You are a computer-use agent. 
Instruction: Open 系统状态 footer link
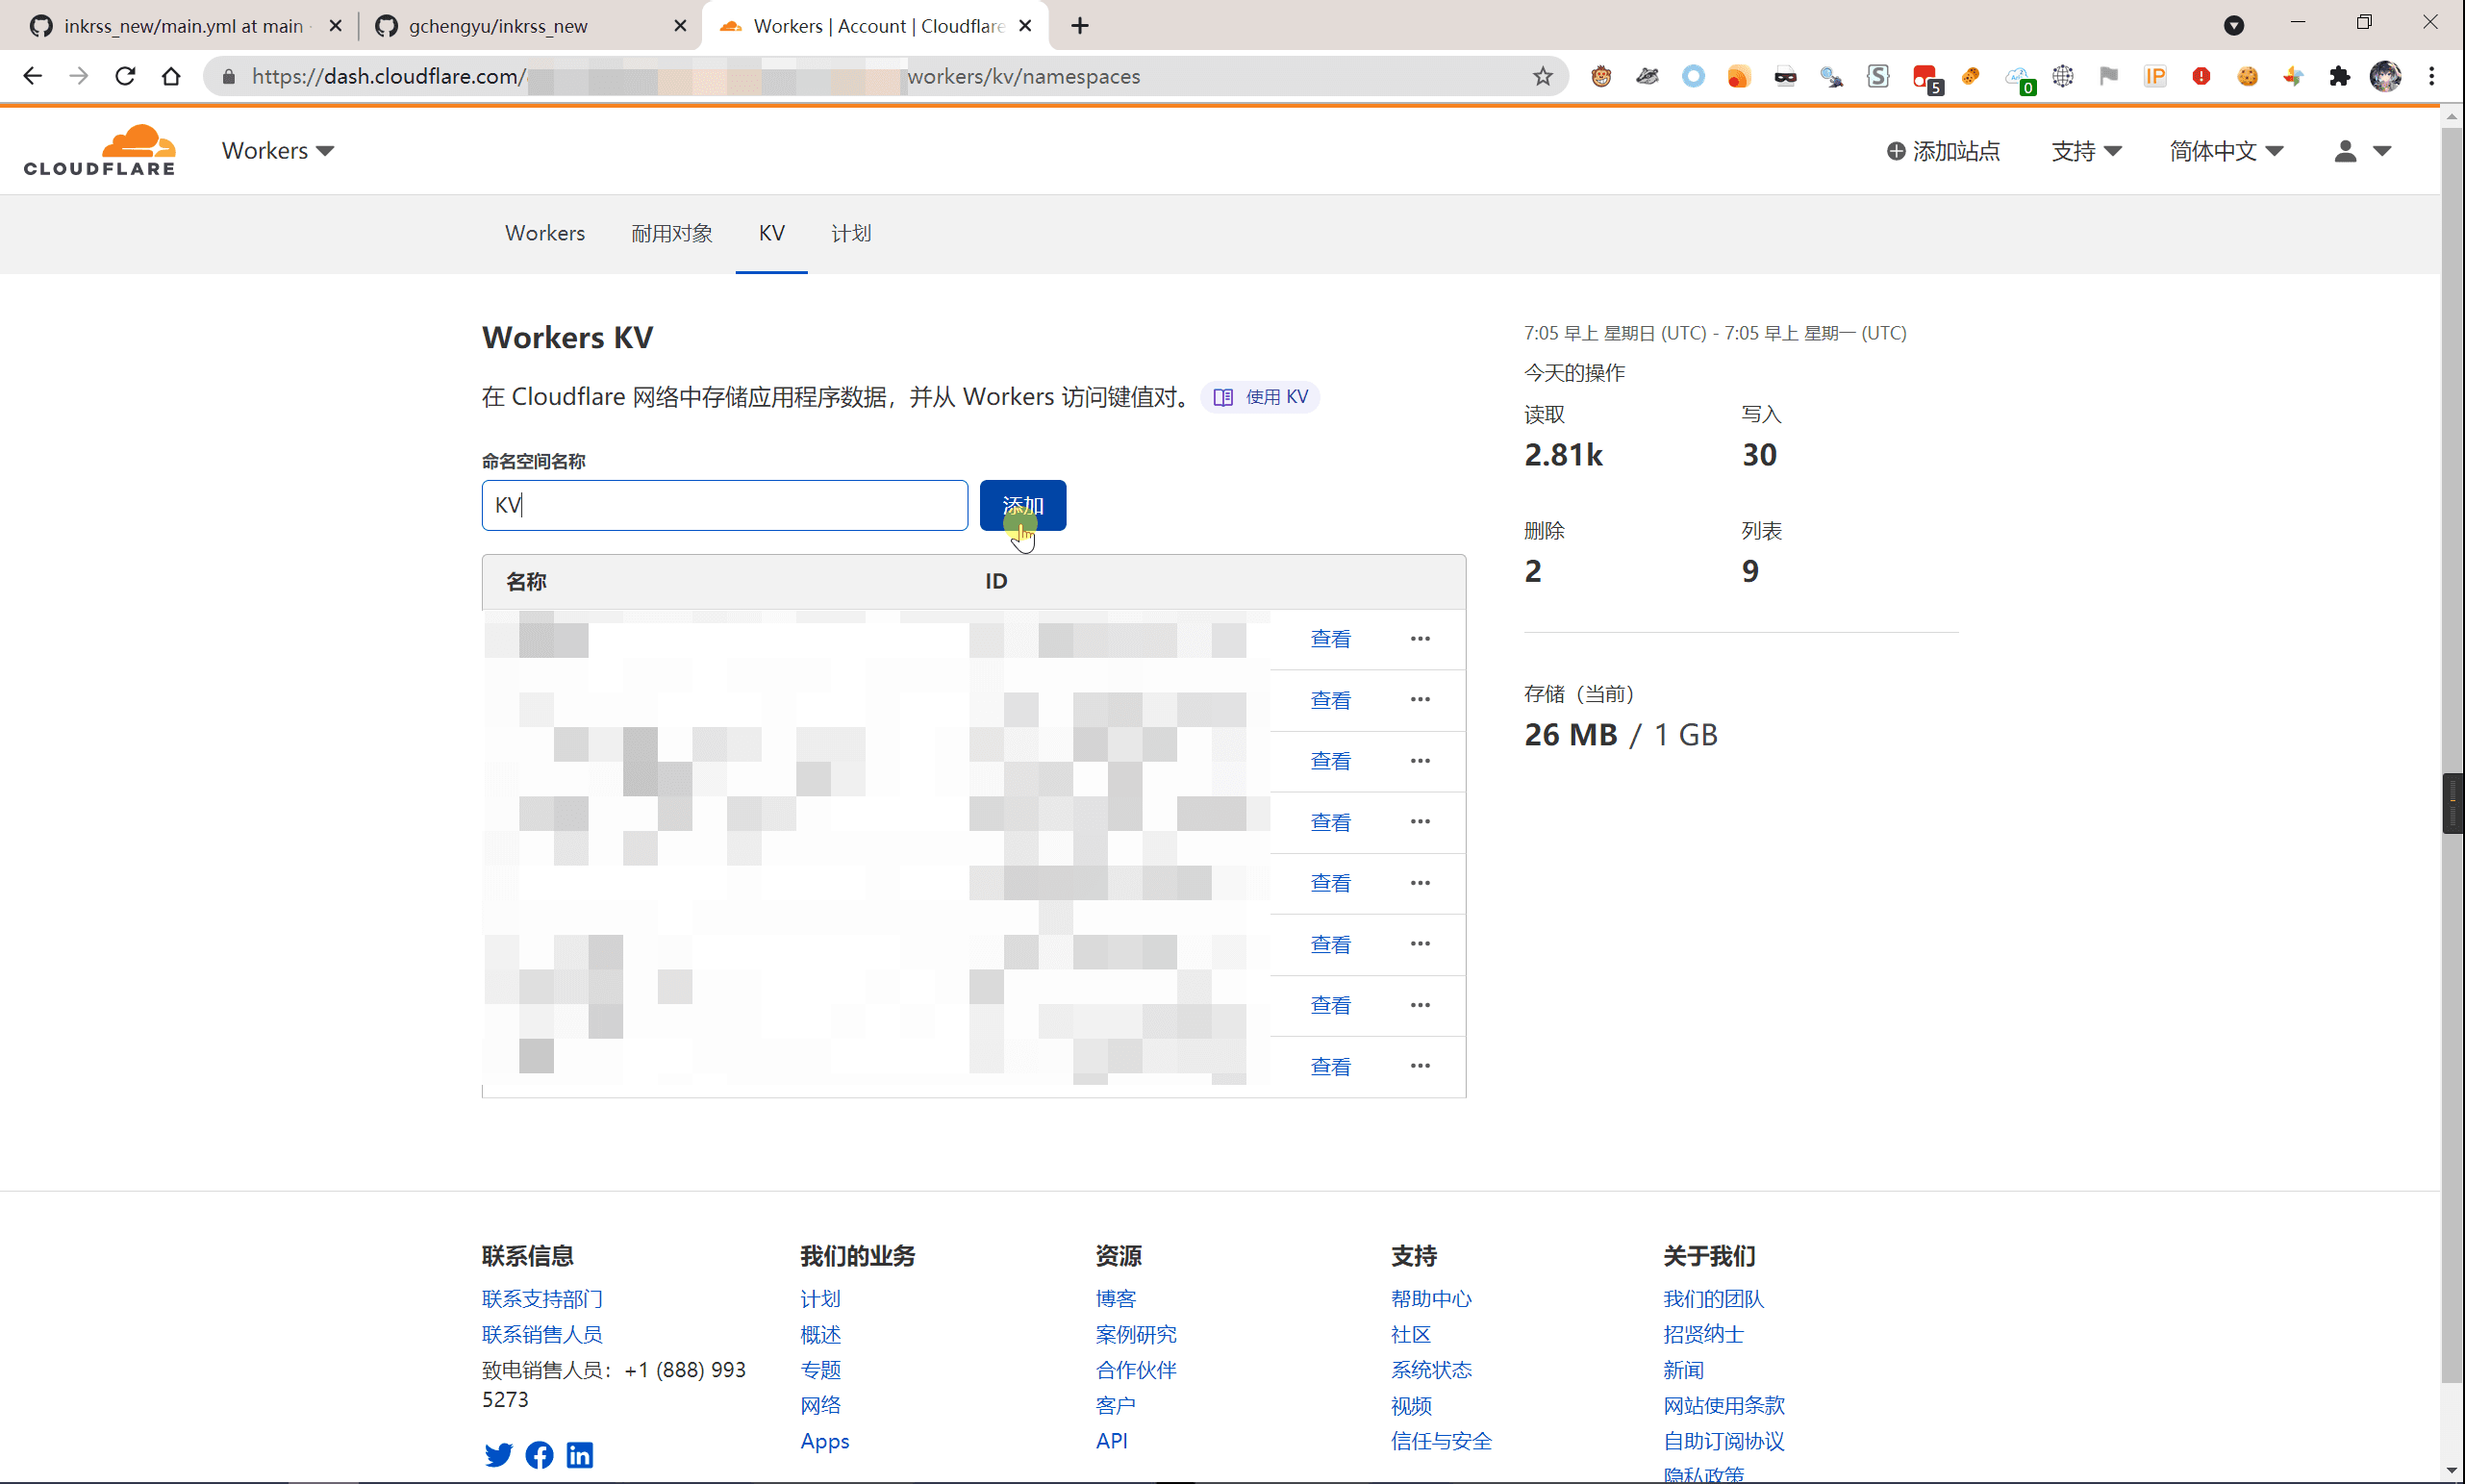[x=1431, y=1369]
